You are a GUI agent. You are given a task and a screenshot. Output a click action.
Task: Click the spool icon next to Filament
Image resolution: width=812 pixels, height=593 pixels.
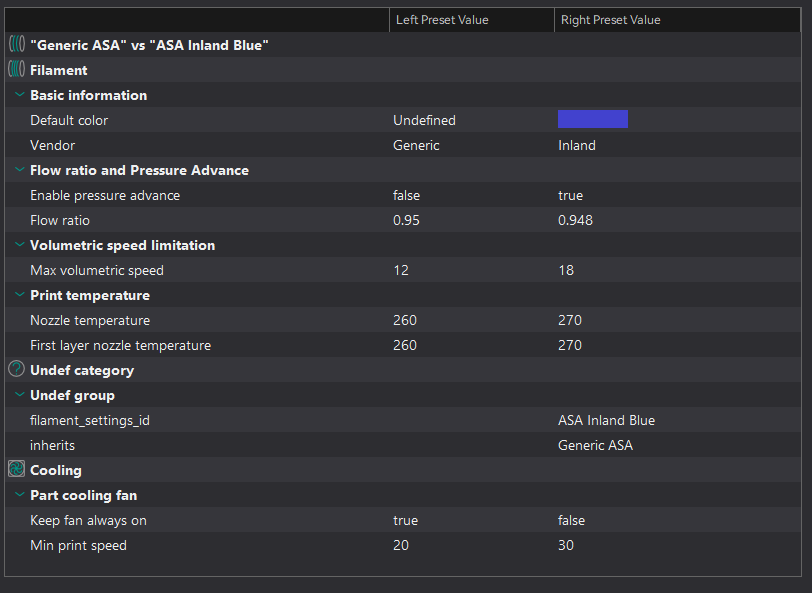[x=17, y=69]
